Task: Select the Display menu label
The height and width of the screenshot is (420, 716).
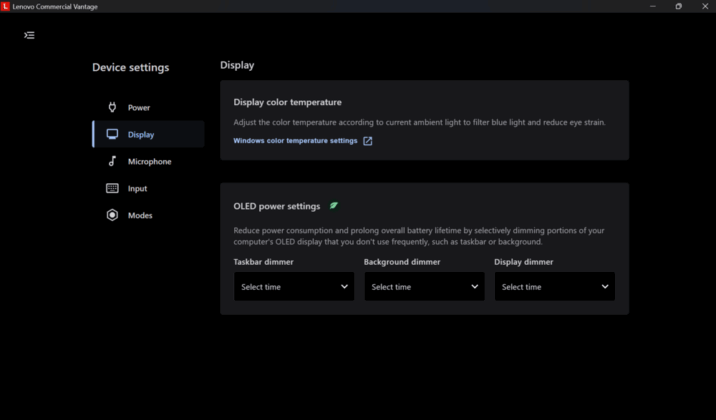Action: tap(141, 135)
